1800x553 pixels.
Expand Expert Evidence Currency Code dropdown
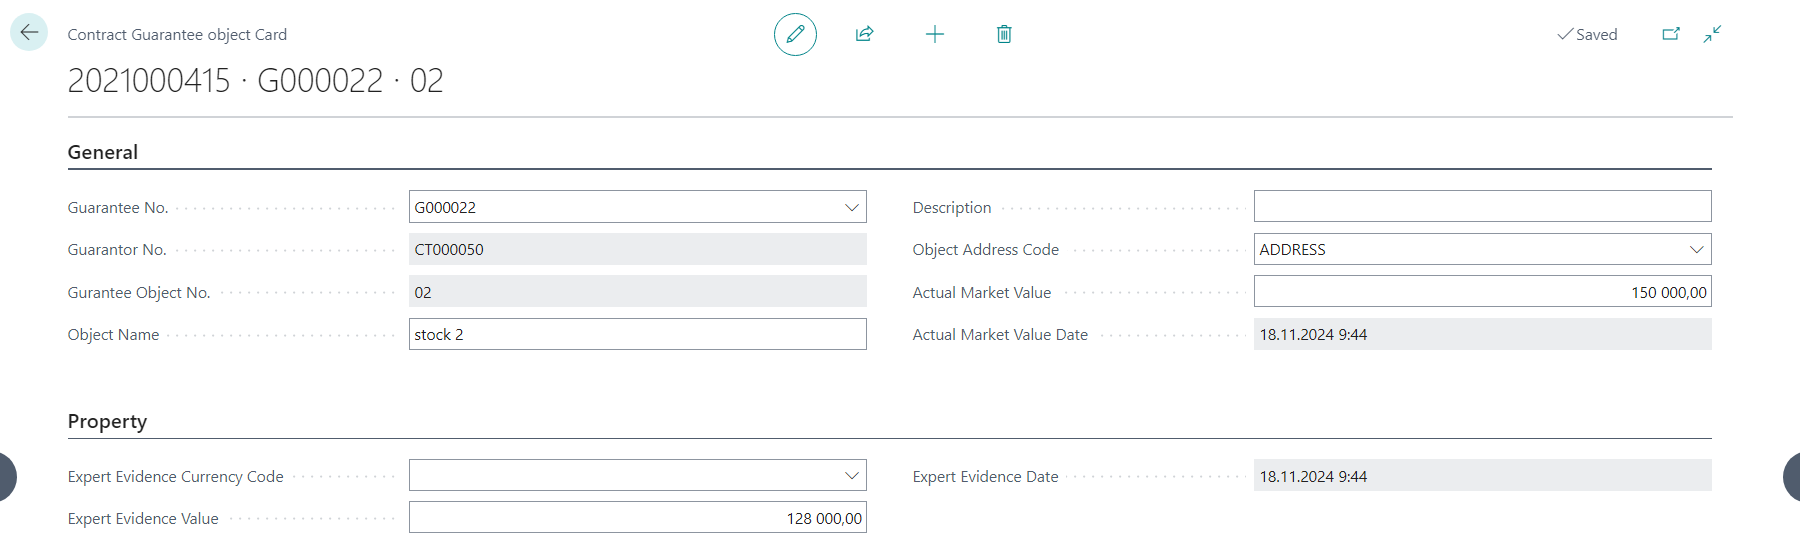click(x=851, y=476)
